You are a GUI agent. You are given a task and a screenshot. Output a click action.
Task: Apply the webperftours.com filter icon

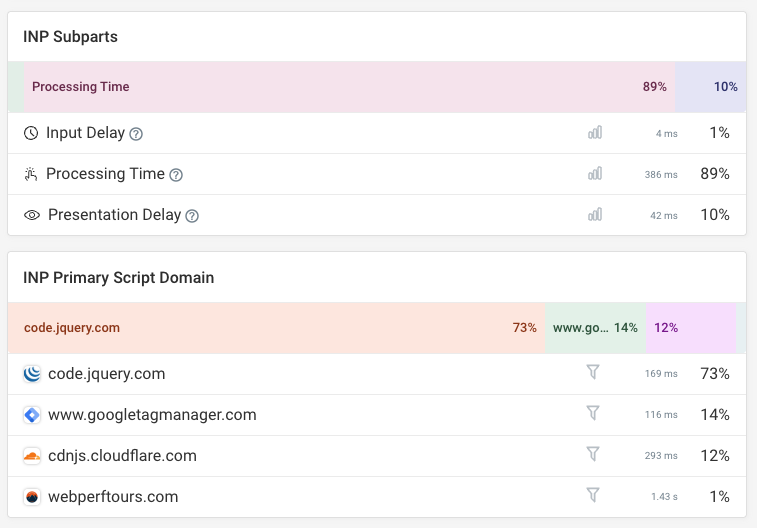(x=593, y=496)
